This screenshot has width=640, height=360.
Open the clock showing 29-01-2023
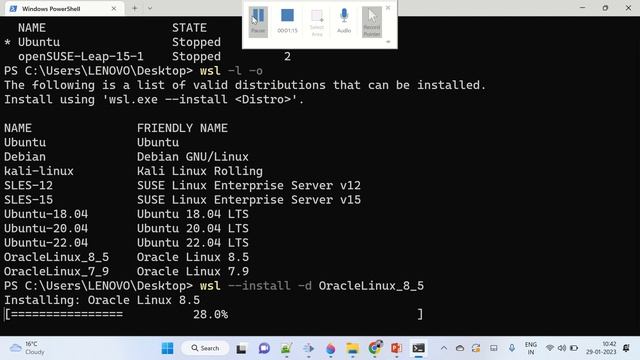tap(601, 348)
